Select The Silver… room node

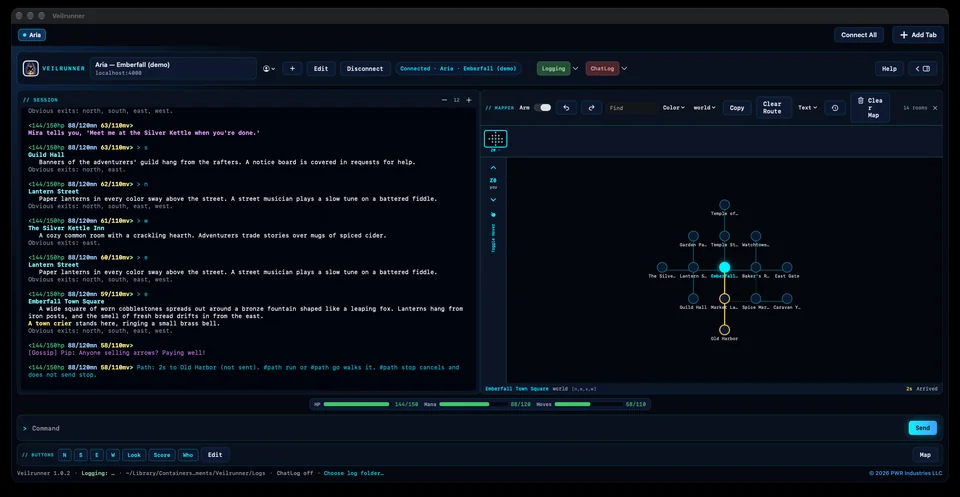coord(662,267)
